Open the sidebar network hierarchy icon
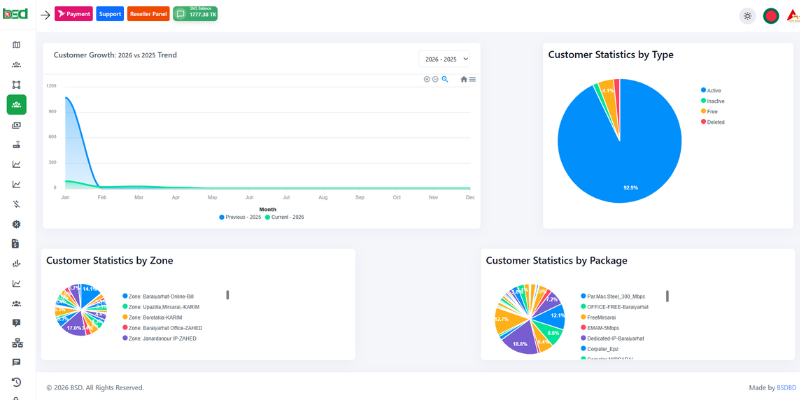The height and width of the screenshot is (400, 800). pos(16,343)
